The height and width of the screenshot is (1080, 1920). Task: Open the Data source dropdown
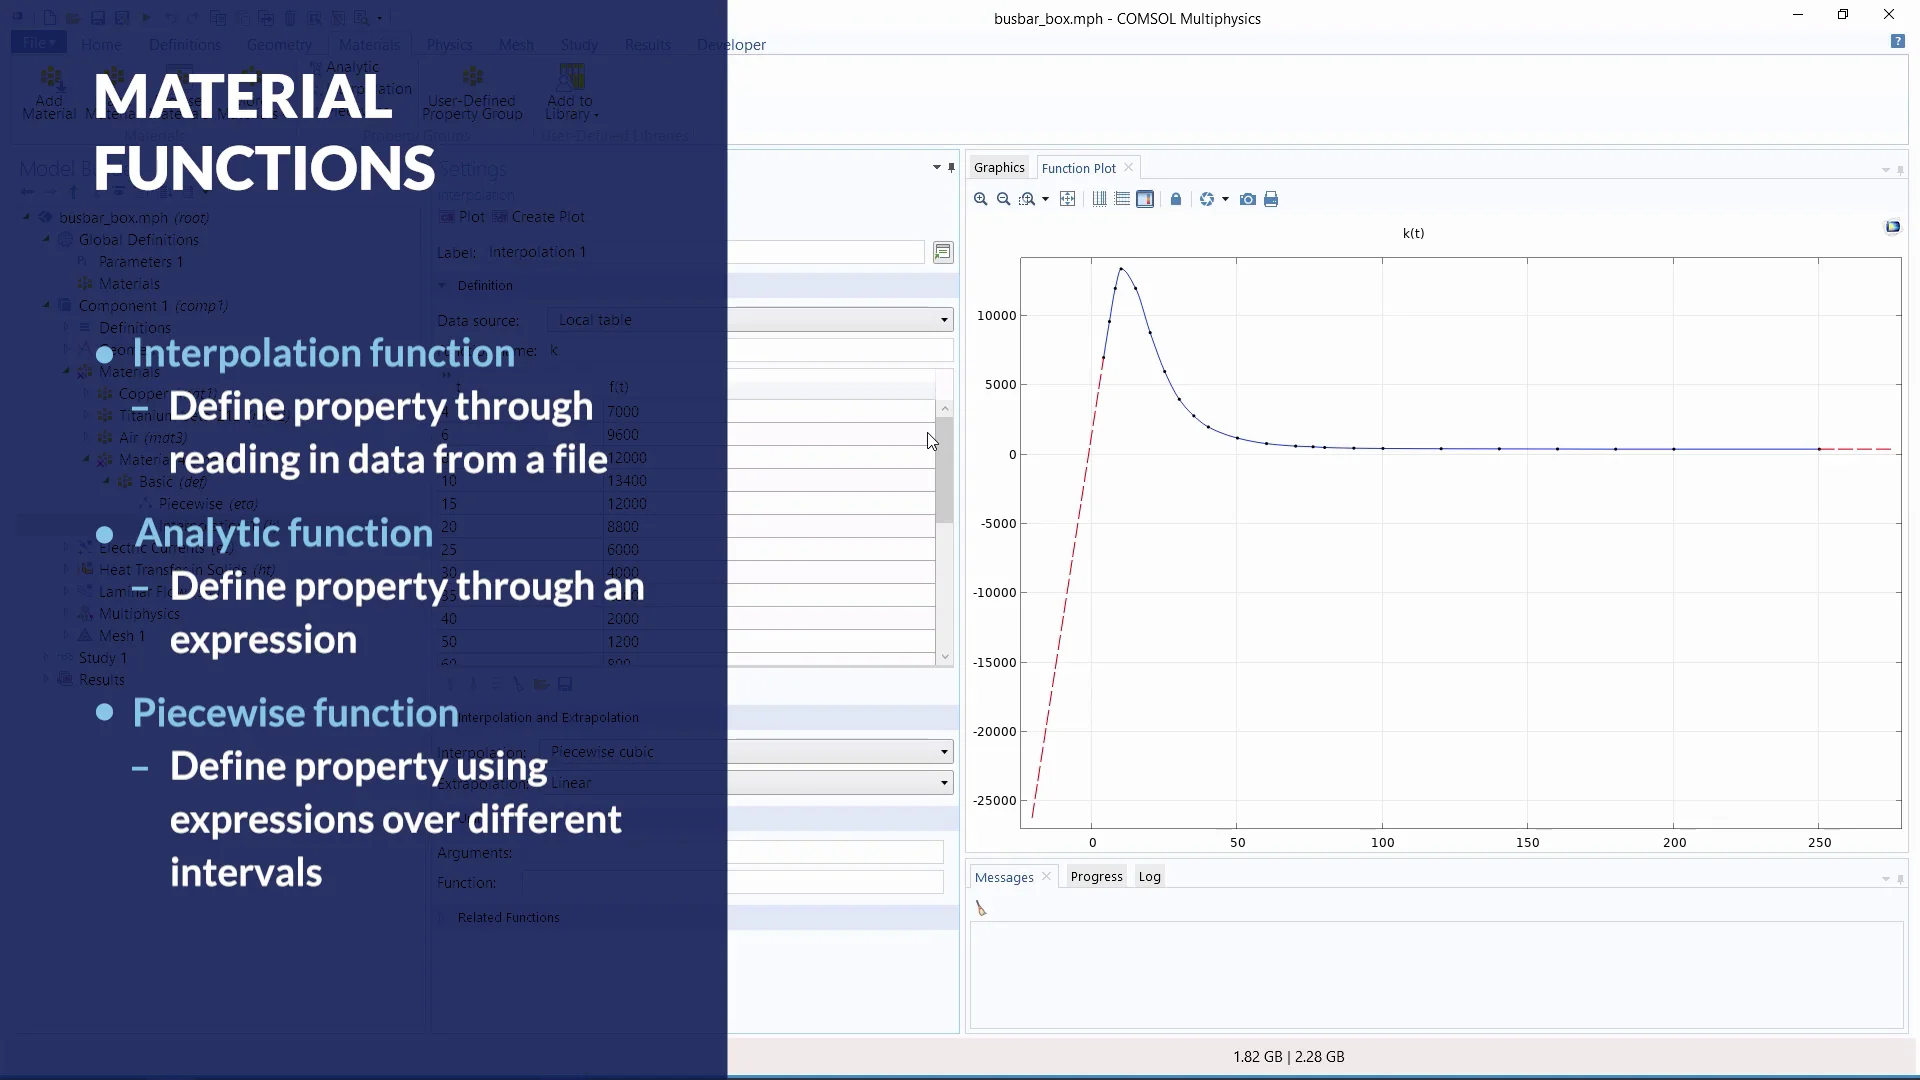[750, 320]
